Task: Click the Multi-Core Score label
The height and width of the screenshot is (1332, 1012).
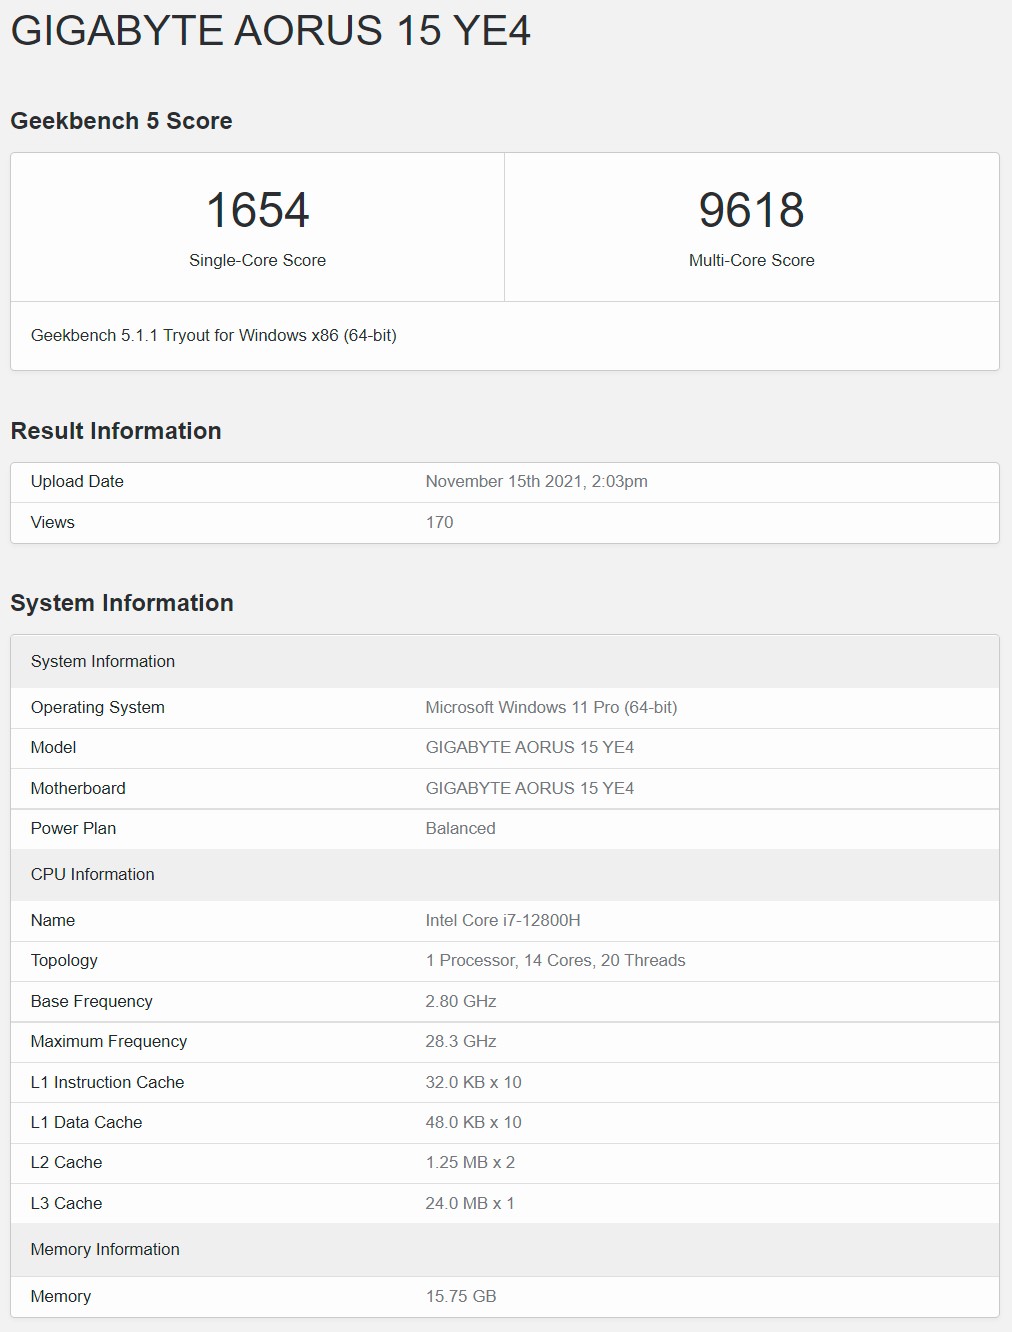Action: click(752, 260)
